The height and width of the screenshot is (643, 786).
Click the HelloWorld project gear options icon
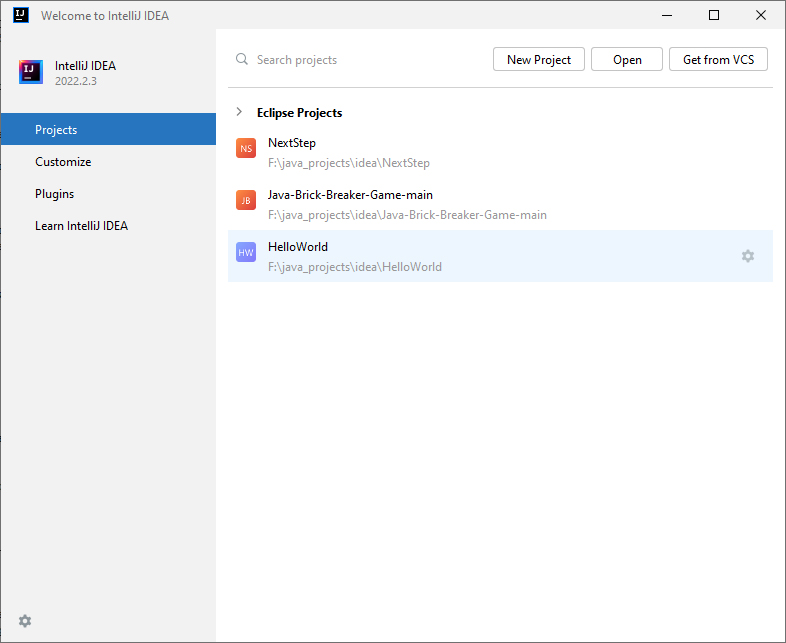pos(747,256)
